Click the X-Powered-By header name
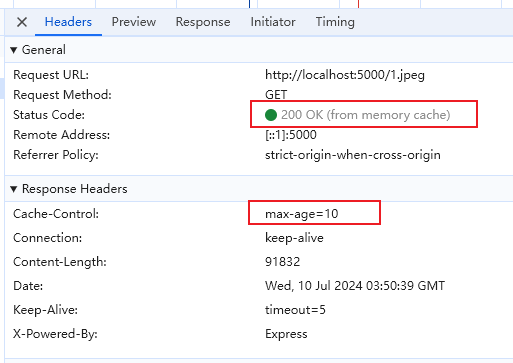The height and width of the screenshot is (363, 513). click(55, 334)
